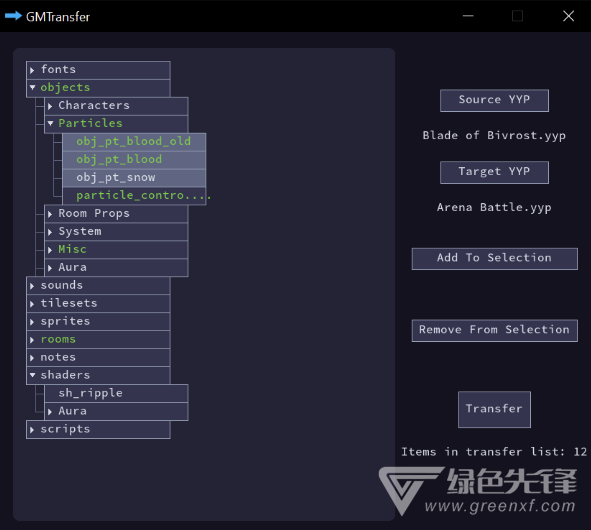591x530 pixels.
Task: Click the Target YYP button
Action: coord(494,172)
